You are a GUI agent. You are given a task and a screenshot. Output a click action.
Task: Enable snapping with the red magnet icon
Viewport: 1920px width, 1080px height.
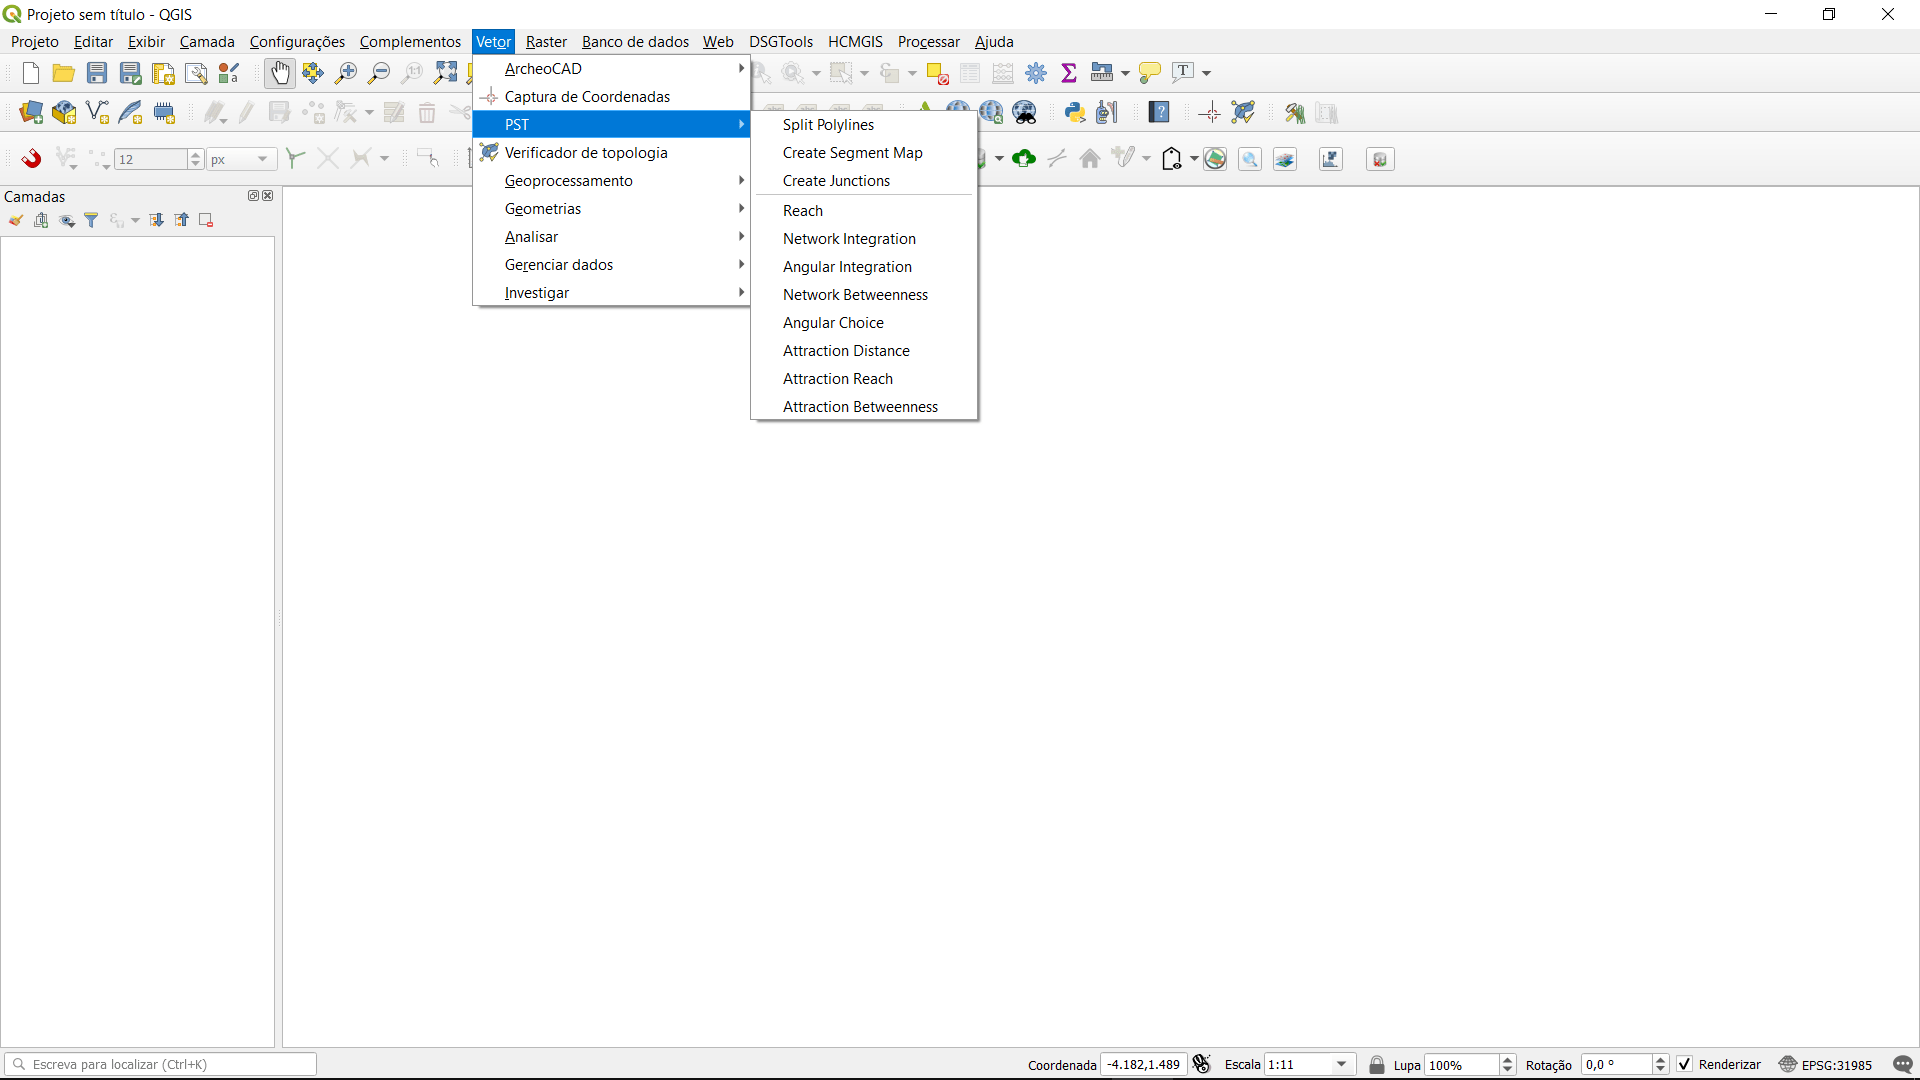(32, 159)
